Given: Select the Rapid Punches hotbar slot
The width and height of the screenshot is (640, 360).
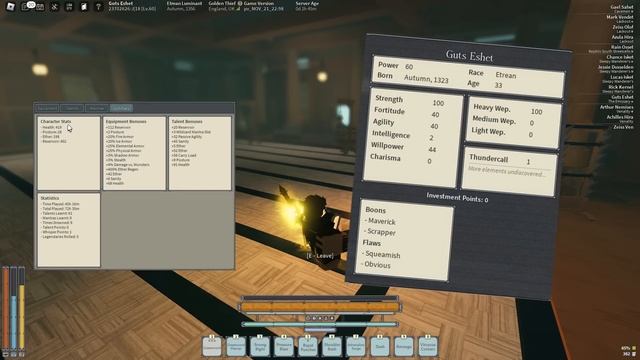Looking at the screenshot, I should [308, 347].
